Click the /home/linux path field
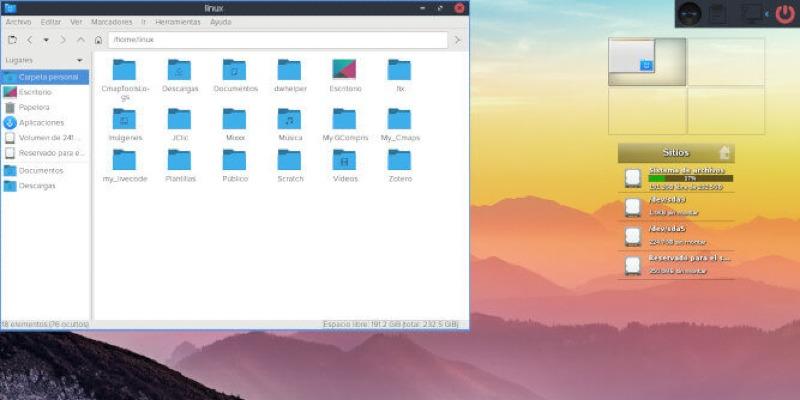The image size is (800, 400). 277,40
